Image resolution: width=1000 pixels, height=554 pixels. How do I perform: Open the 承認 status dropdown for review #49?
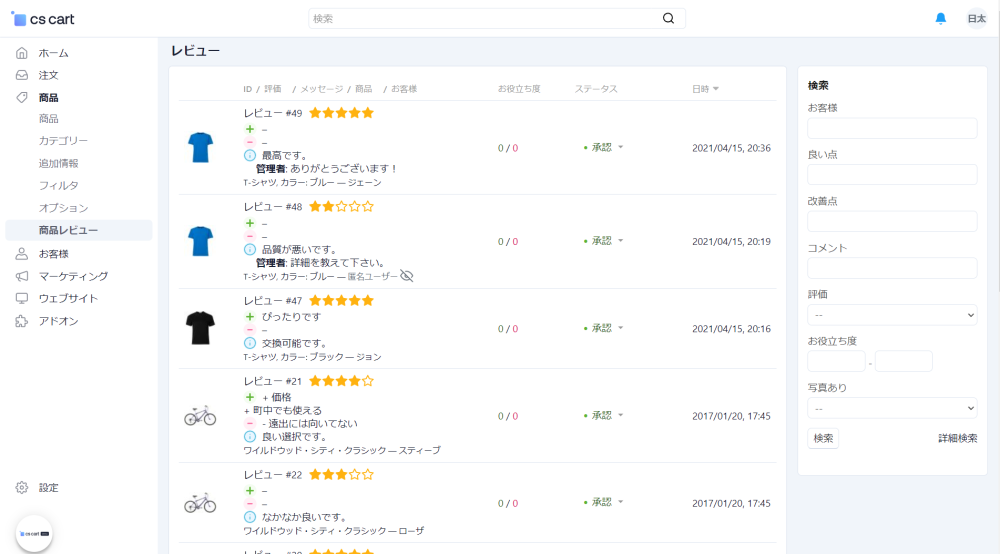(x=605, y=147)
